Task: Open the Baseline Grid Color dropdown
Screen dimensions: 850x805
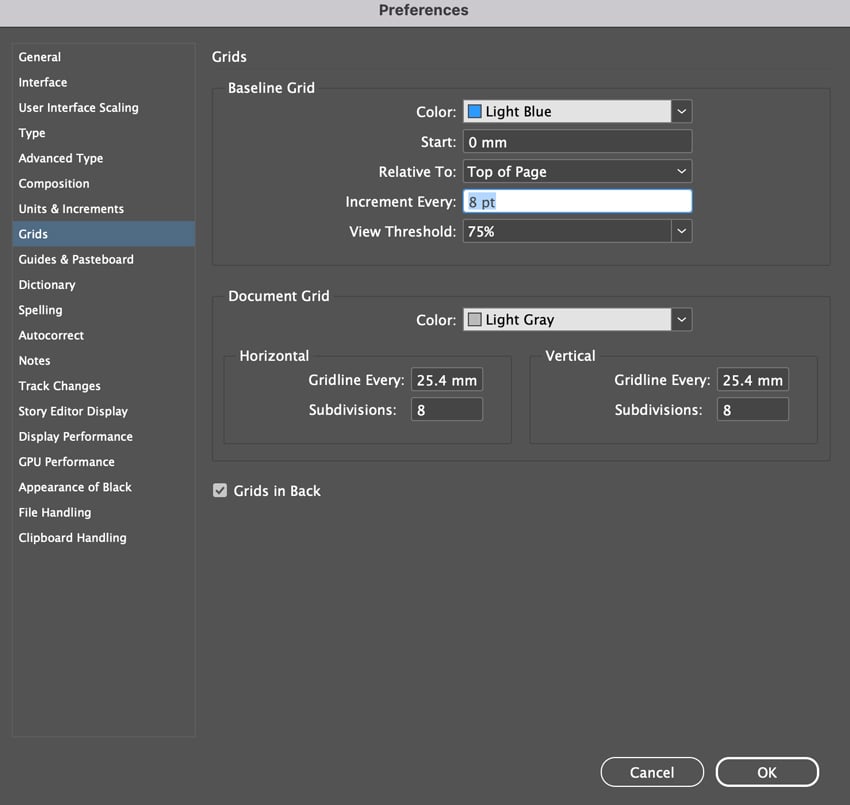Action: (x=681, y=112)
